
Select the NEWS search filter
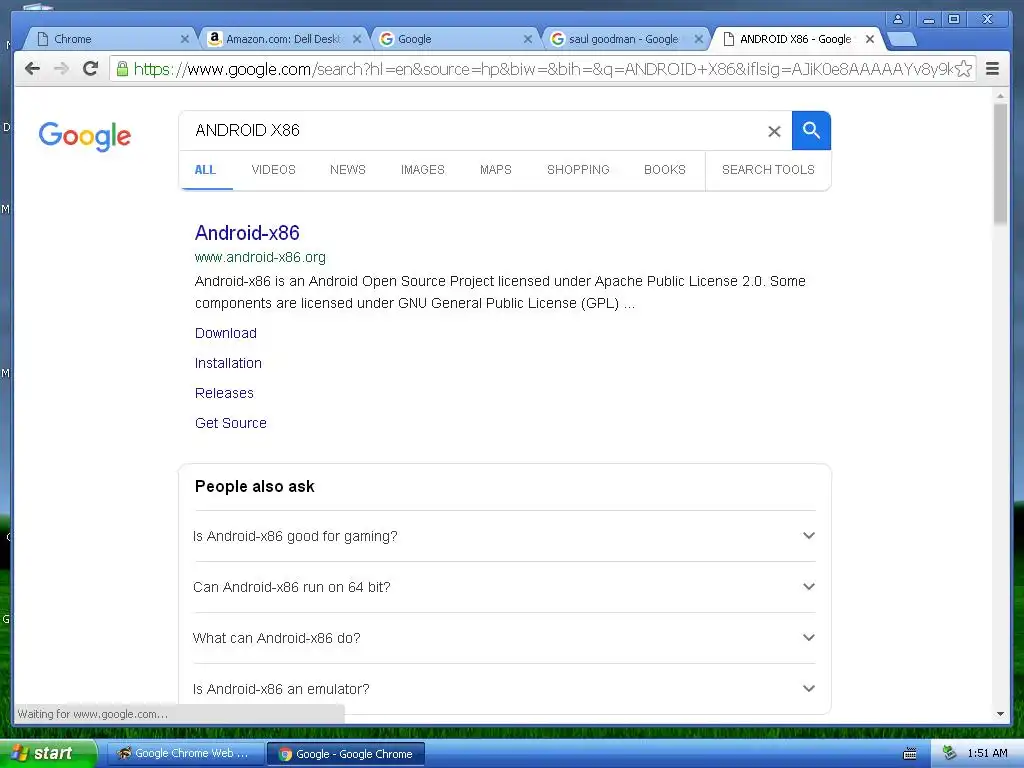[347, 170]
